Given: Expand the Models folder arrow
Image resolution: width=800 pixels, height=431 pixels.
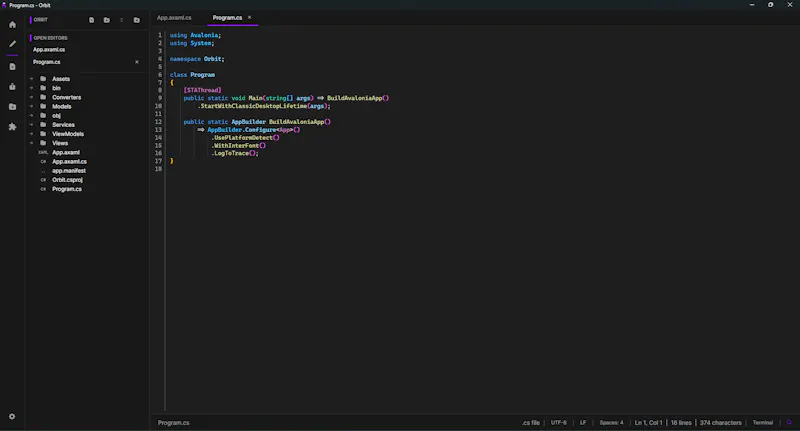Looking at the screenshot, I should pos(31,106).
